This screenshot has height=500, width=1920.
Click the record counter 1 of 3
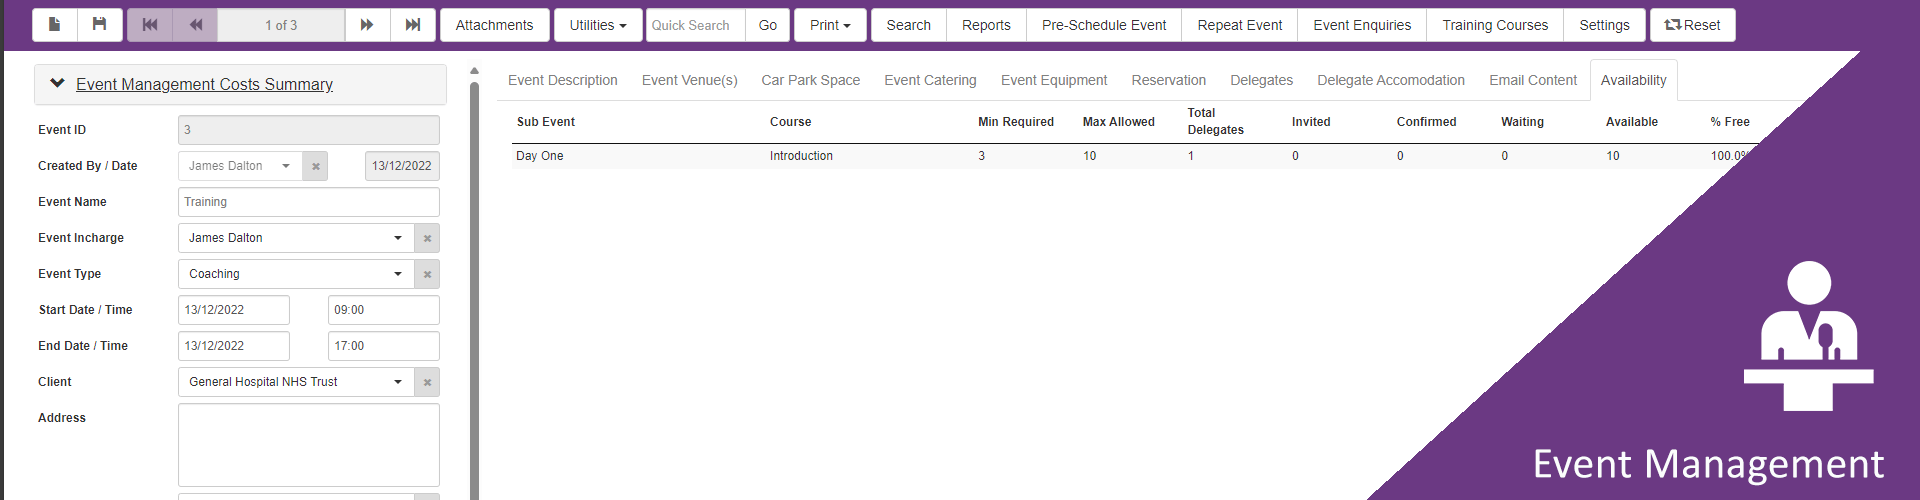pos(281,25)
